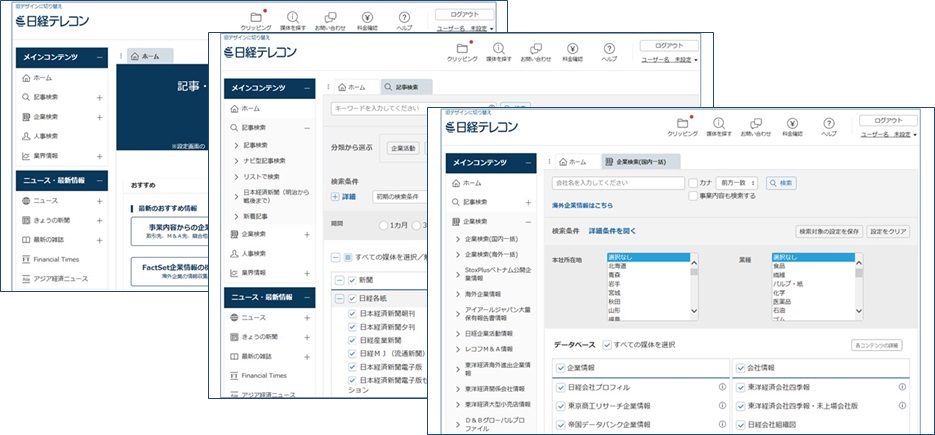This screenshot has width=935, height=435.
Task: Click 料金確認 icon in middle window
Action: [572, 49]
